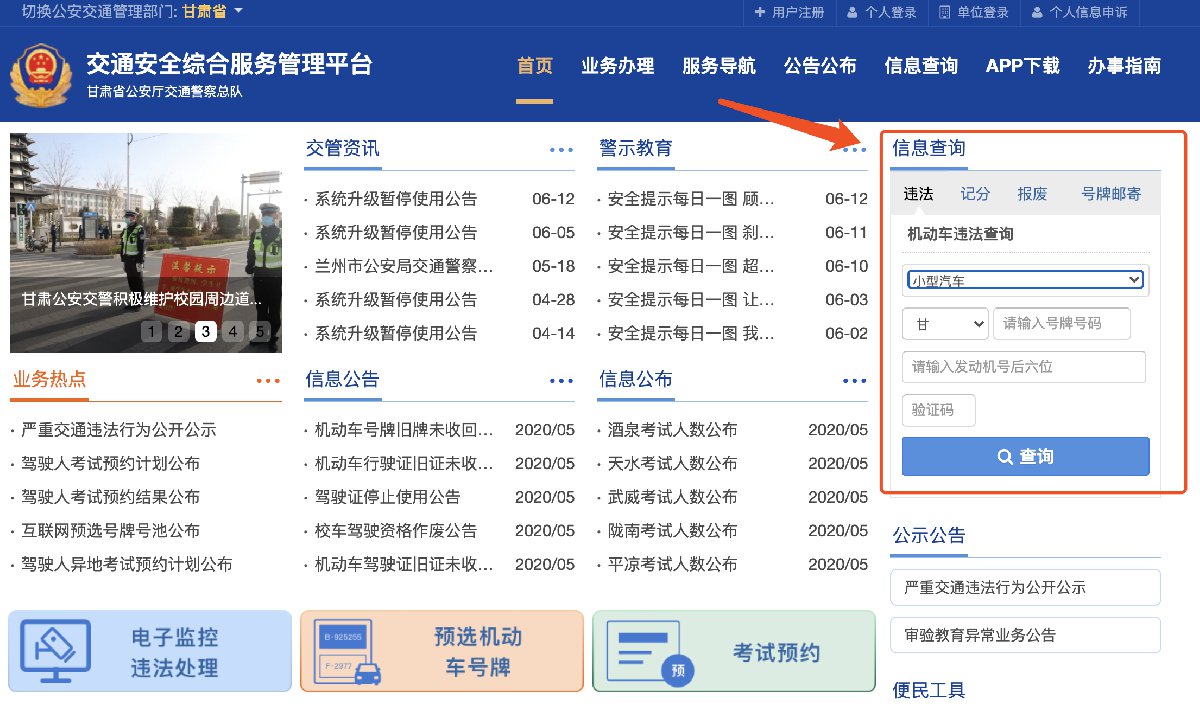Click 严重交通违法行为公开公示 under 公示公告
This screenshot has width=1200, height=706.
point(1025,588)
